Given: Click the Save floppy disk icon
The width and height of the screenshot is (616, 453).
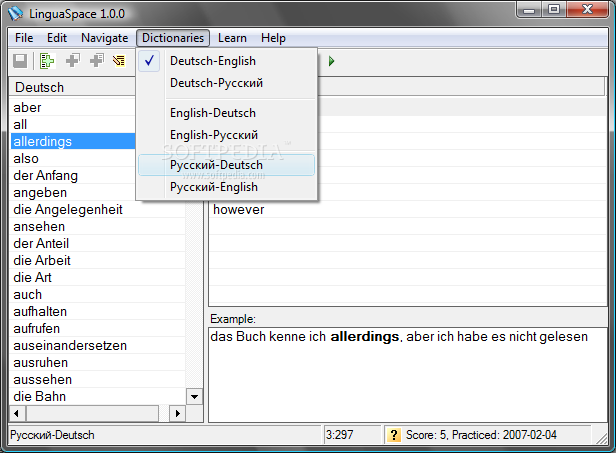Looking at the screenshot, I should tap(20, 61).
